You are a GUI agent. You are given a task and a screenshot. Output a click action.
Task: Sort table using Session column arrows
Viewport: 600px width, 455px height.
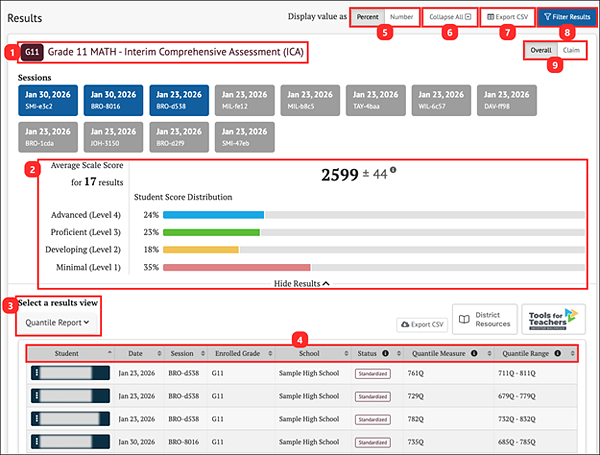pos(203,353)
